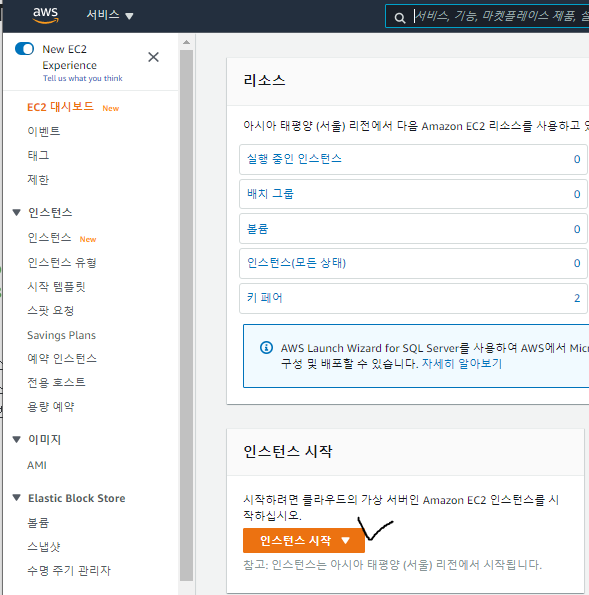Open 인스턴스 New item in sidebar

click(49, 238)
